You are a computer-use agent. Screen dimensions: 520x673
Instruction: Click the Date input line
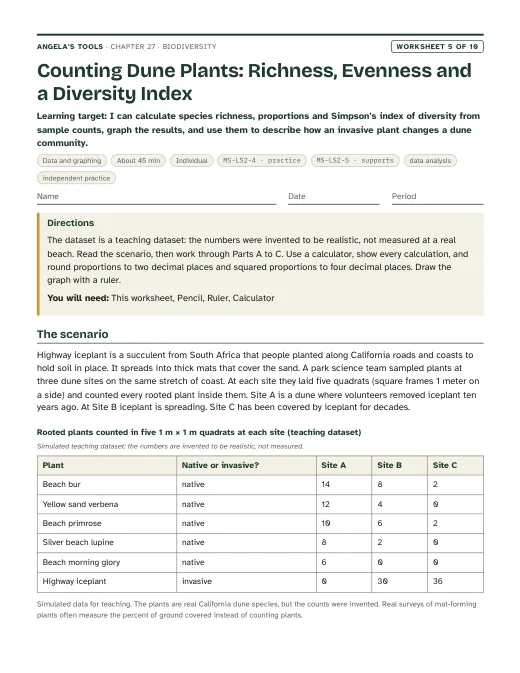pyautogui.click(x=334, y=197)
